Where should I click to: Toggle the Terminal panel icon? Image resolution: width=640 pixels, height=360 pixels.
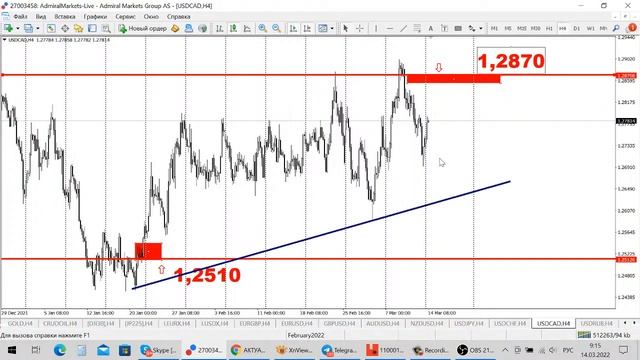pos(92,28)
